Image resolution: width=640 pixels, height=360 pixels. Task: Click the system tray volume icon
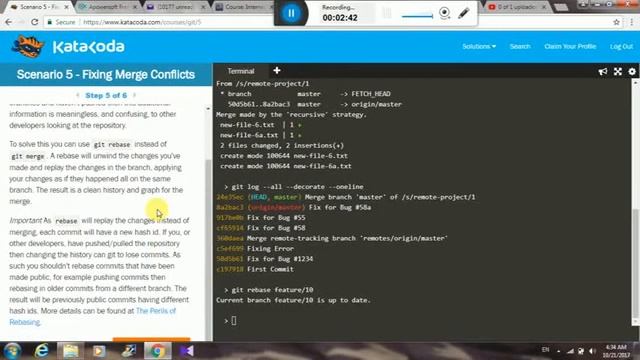coord(592,351)
